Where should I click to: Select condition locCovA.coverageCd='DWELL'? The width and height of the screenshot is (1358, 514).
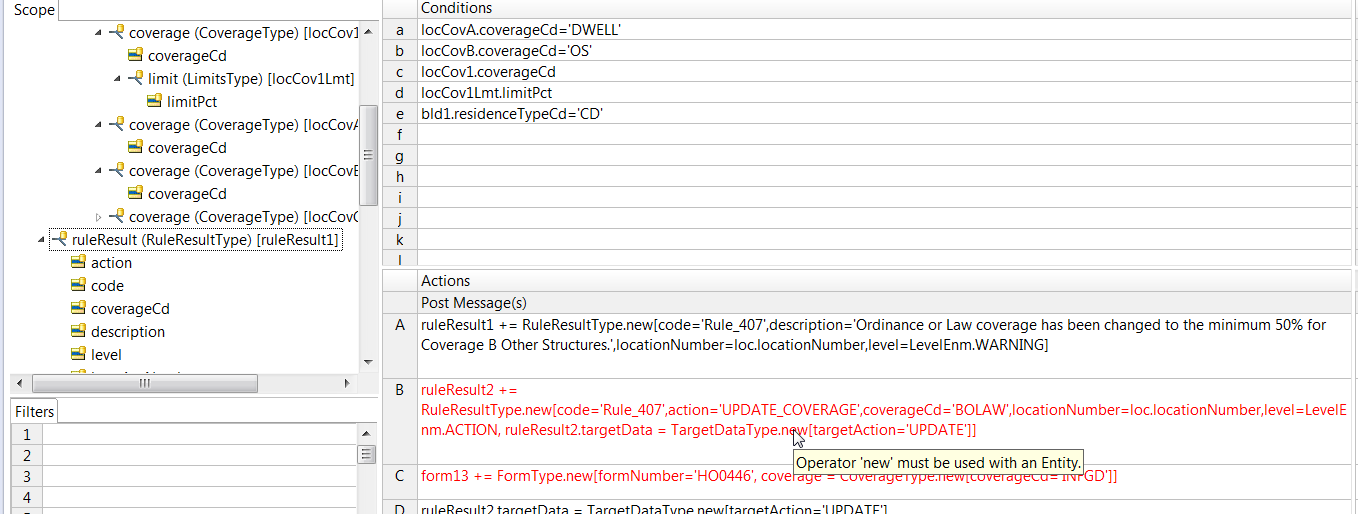click(x=884, y=29)
